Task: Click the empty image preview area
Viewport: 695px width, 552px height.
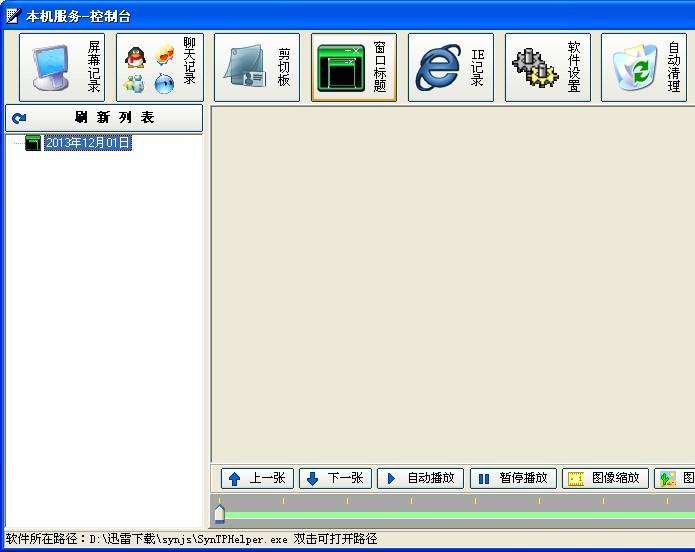Action: (x=452, y=283)
